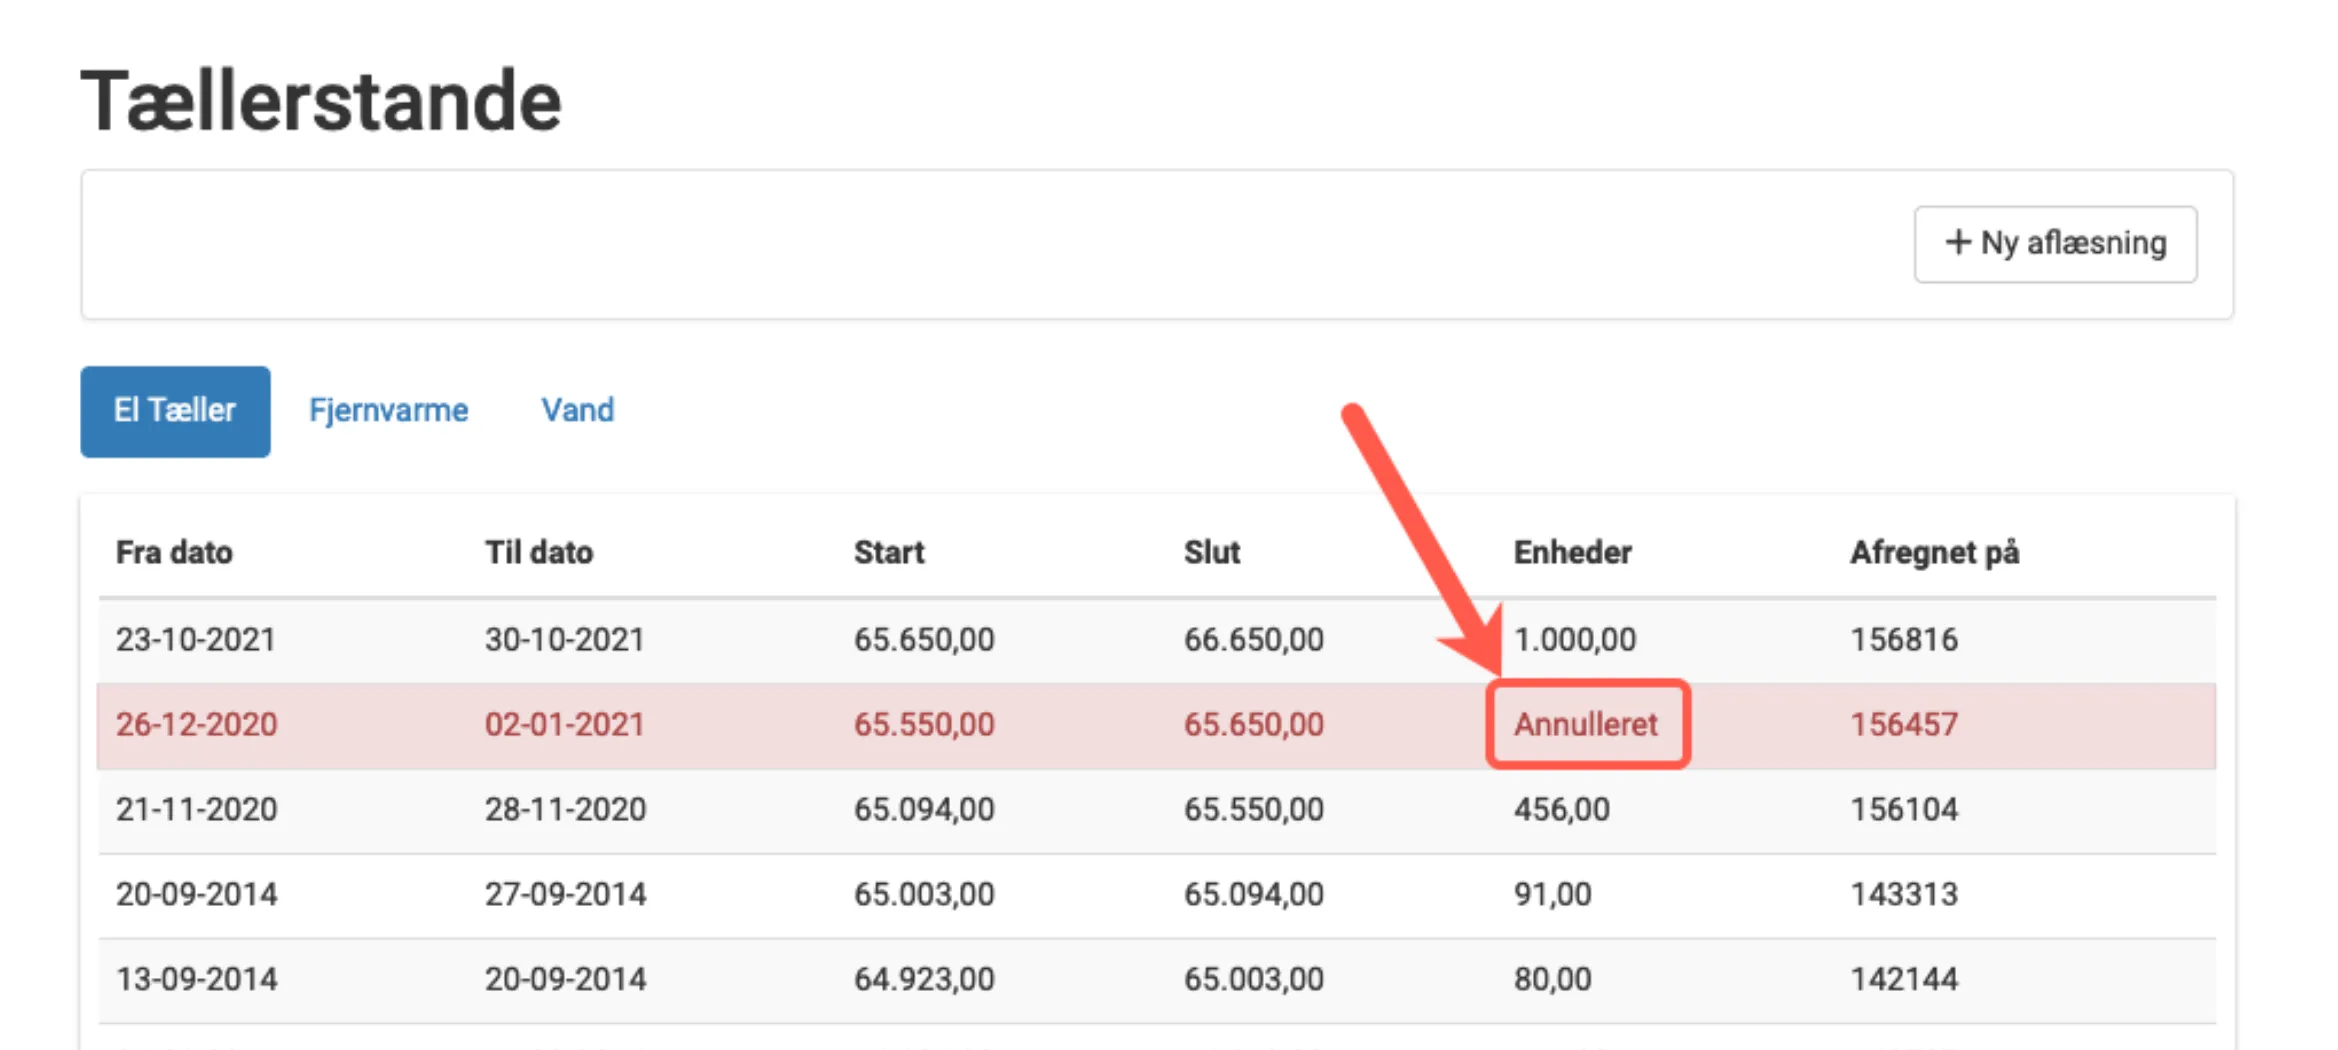Click the Tællerstande page heading

[x=321, y=101]
